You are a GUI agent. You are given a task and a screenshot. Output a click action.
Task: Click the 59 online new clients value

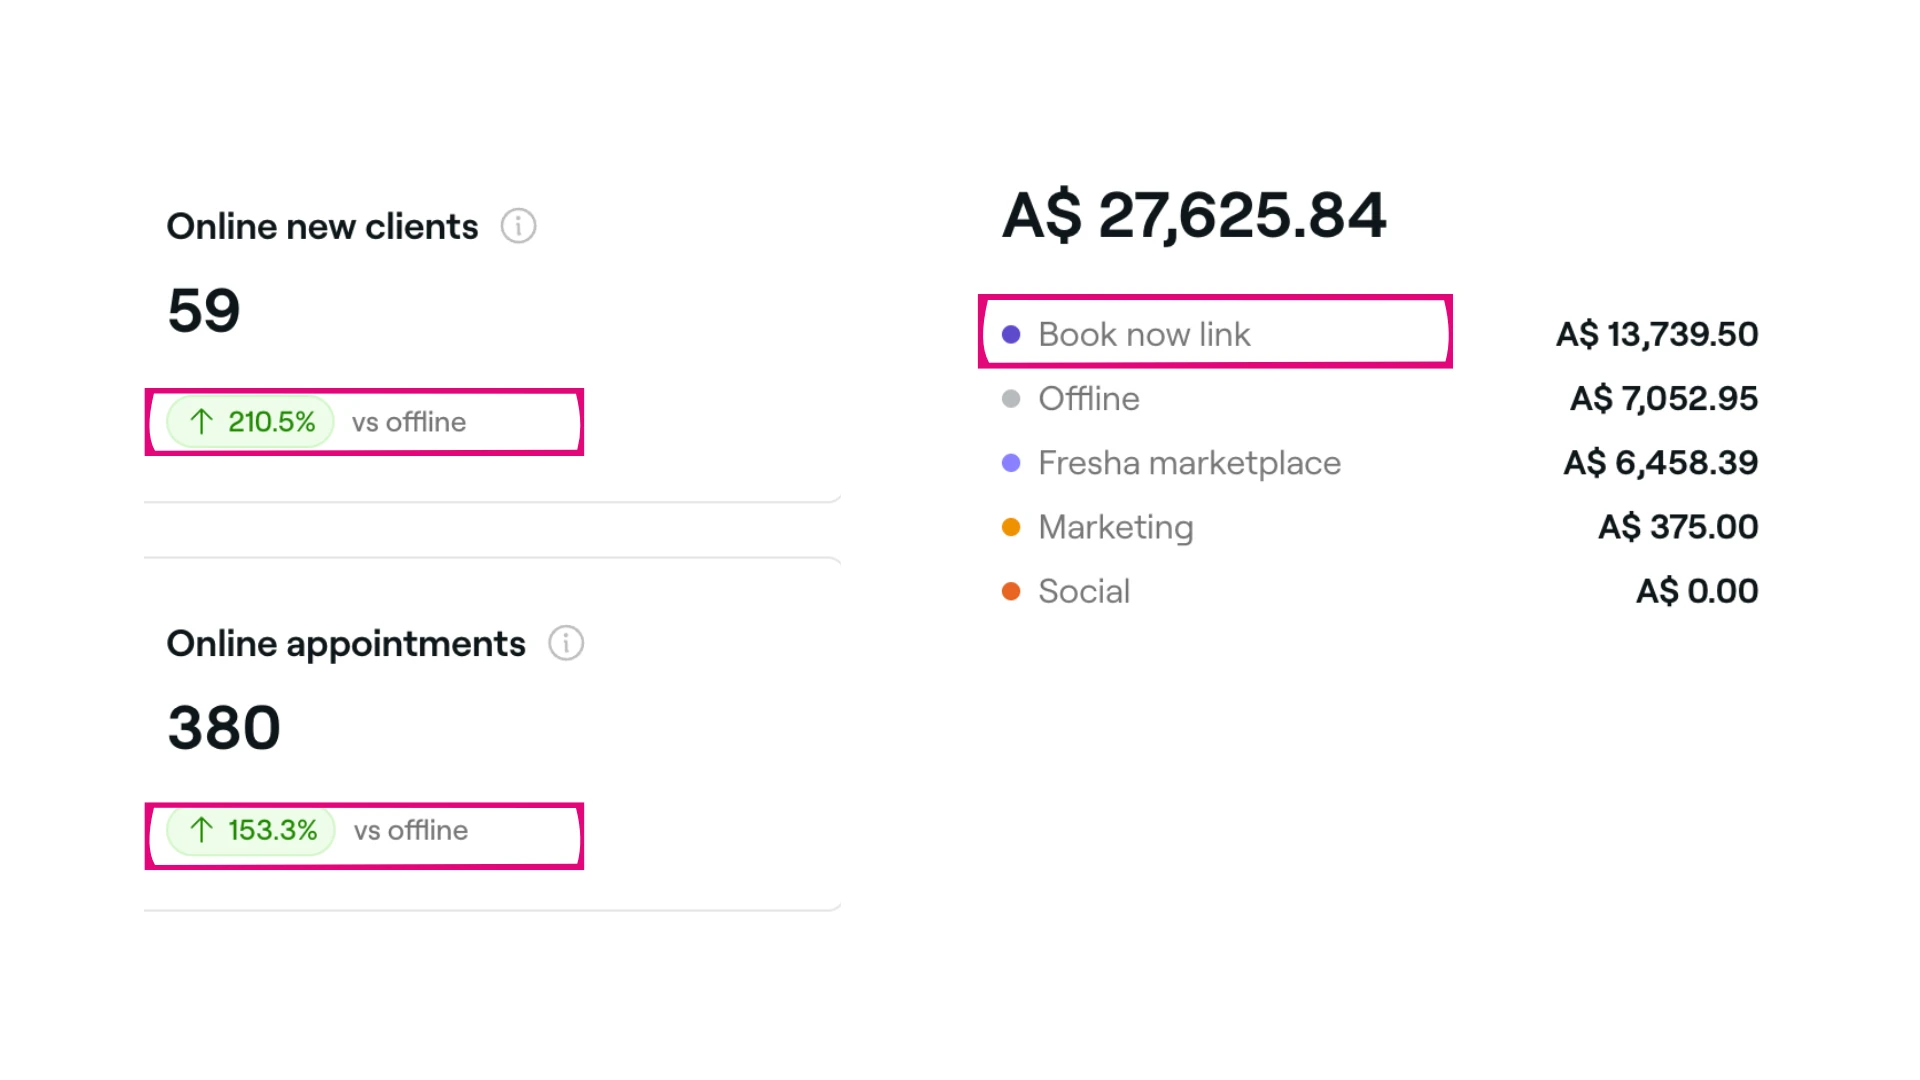[204, 310]
